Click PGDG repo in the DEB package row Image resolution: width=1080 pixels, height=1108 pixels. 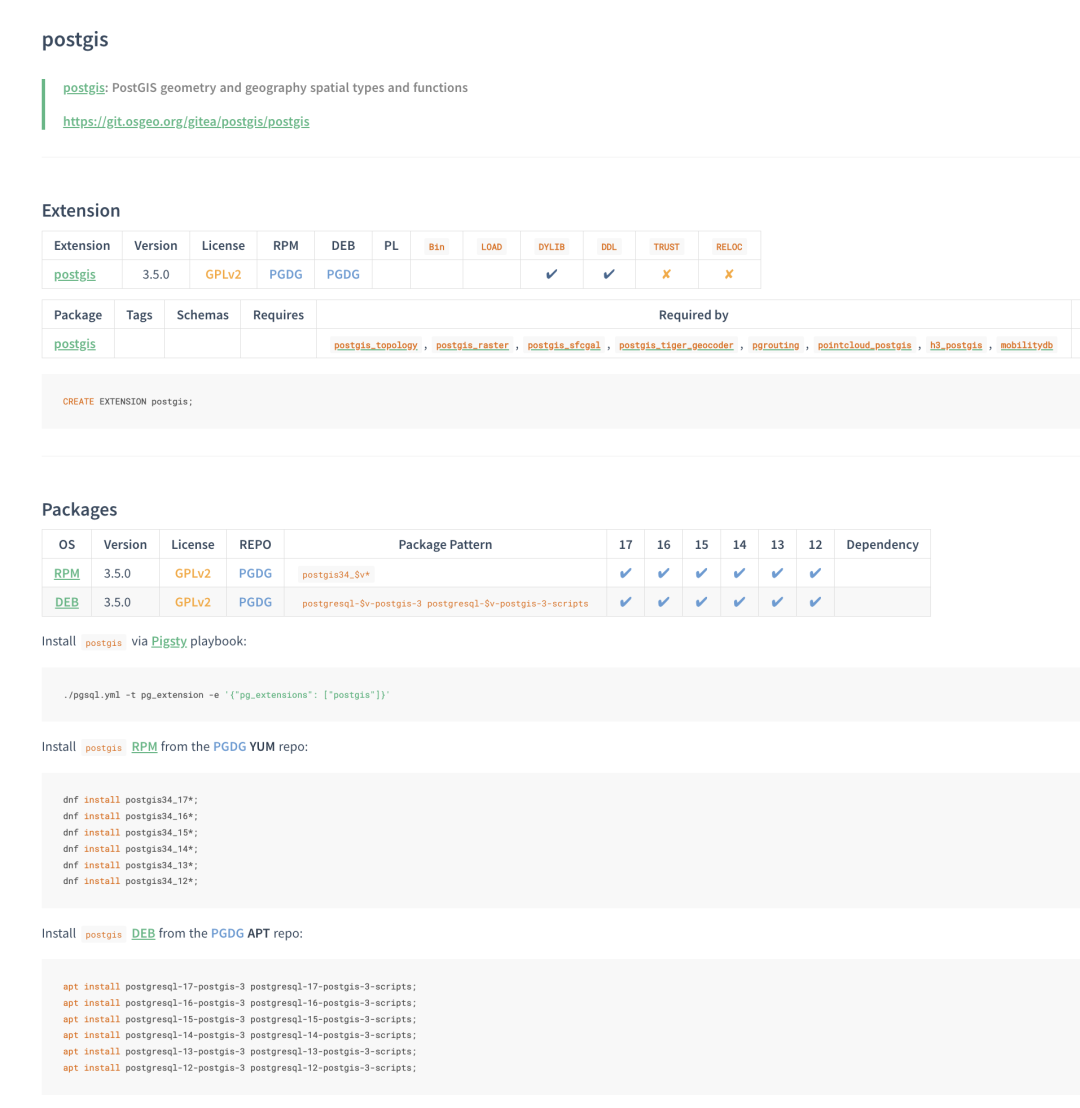click(x=255, y=602)
